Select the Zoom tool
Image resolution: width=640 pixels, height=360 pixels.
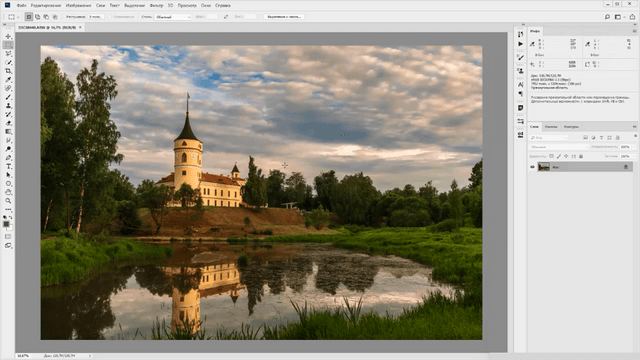pyautogui.click(x=8, y=201)
